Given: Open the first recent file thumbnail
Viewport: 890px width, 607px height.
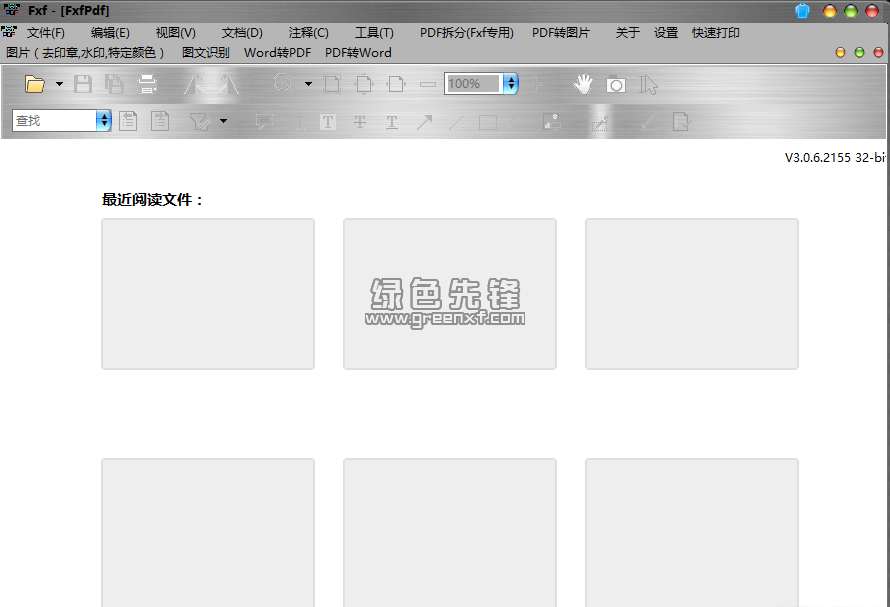Looking at the screenshot, I should [208, 294].
